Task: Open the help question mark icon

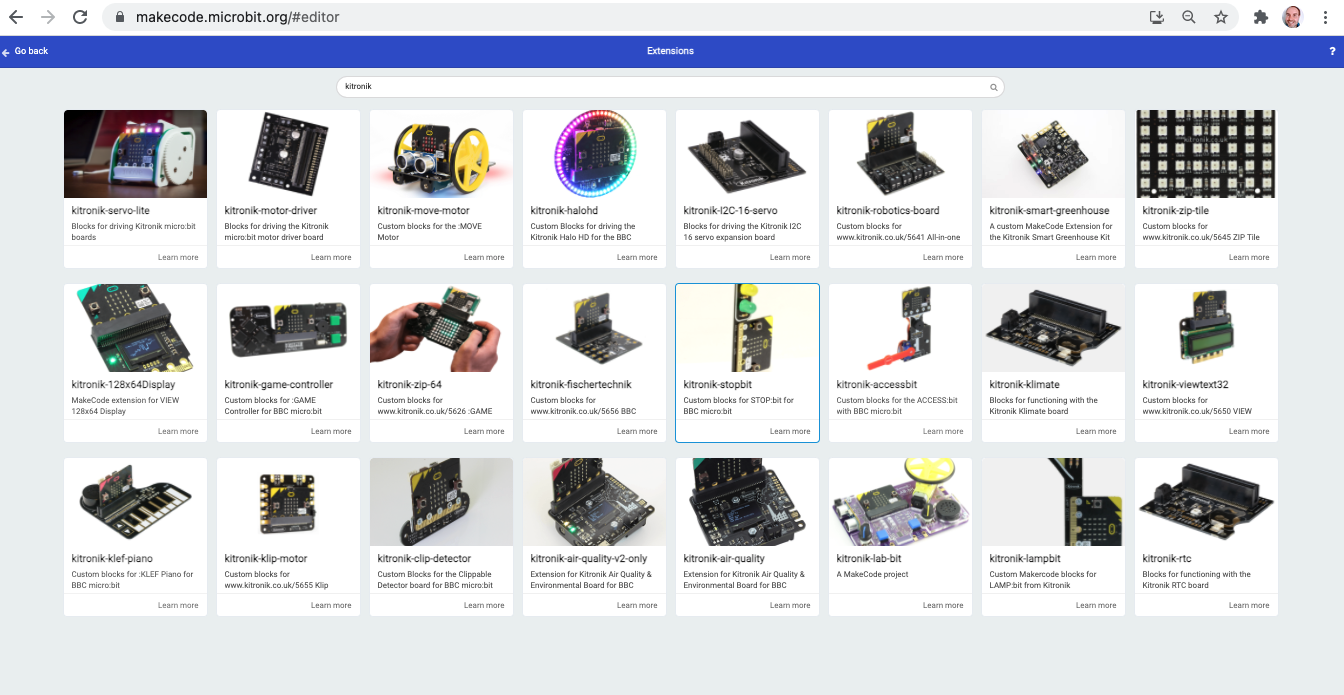Action: pos(1331,50)
